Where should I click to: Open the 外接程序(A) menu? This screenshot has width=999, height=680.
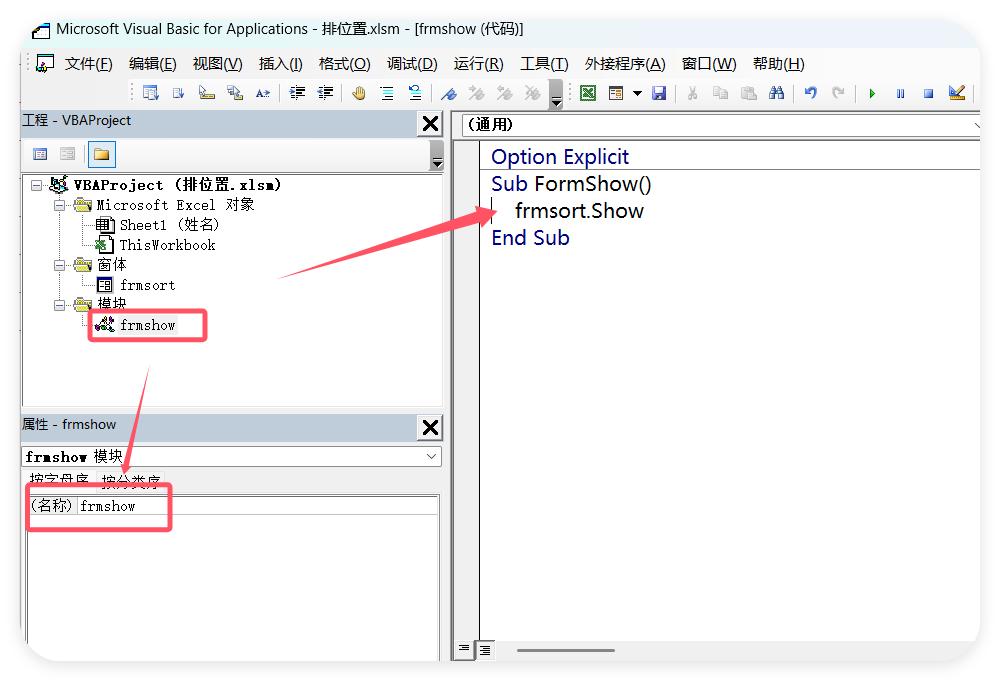click(x=625, y=64)
